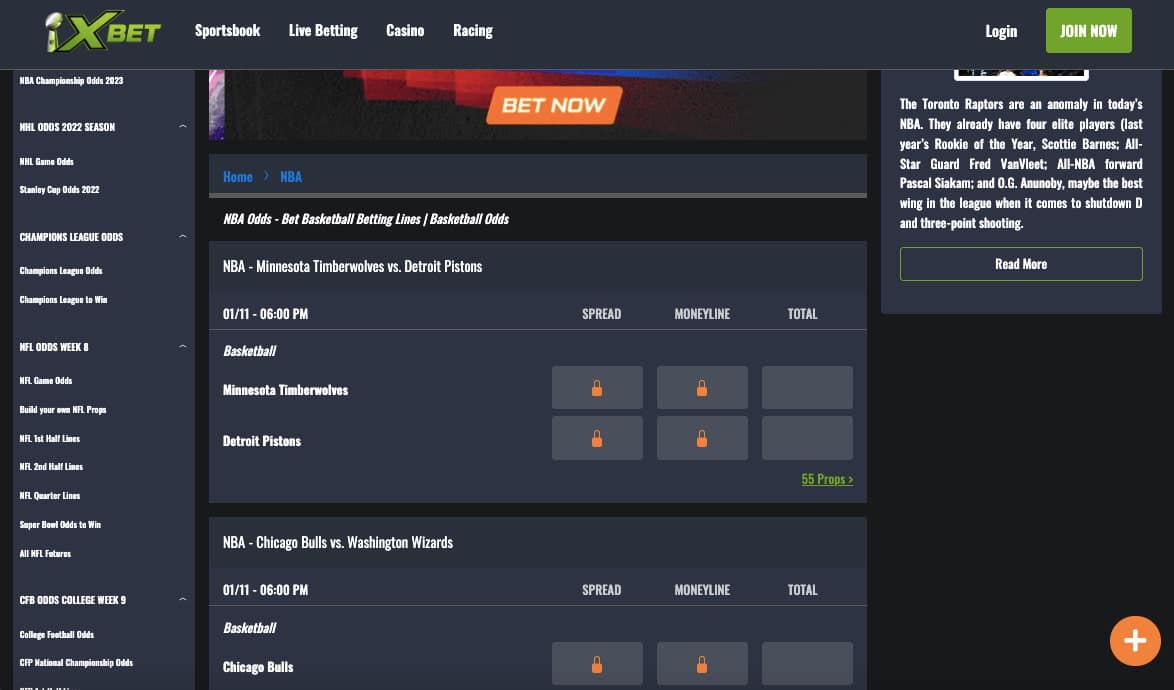Open Super Bowl Odds to Win

click(x=60, y=525)
